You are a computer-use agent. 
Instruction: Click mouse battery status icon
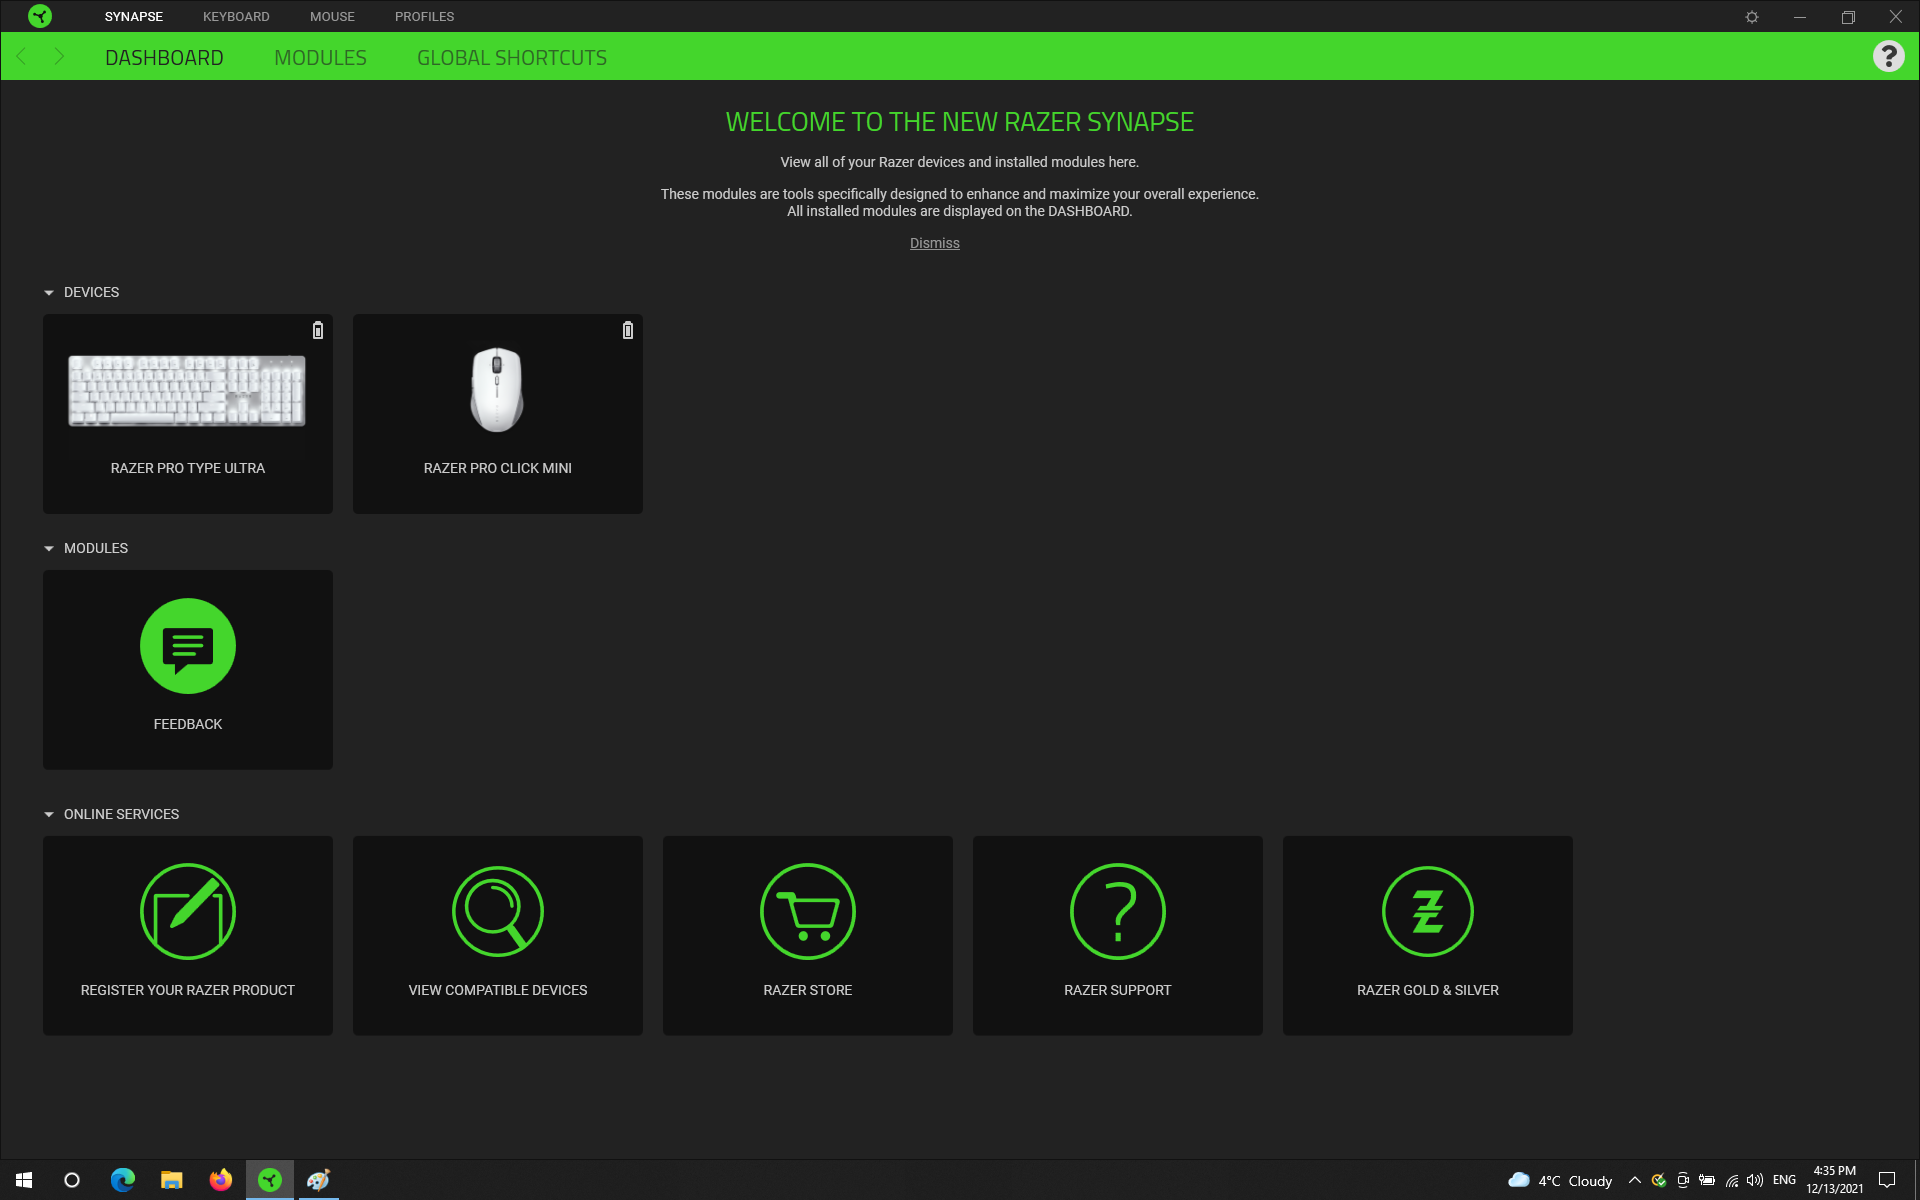(x=628, y=330)
